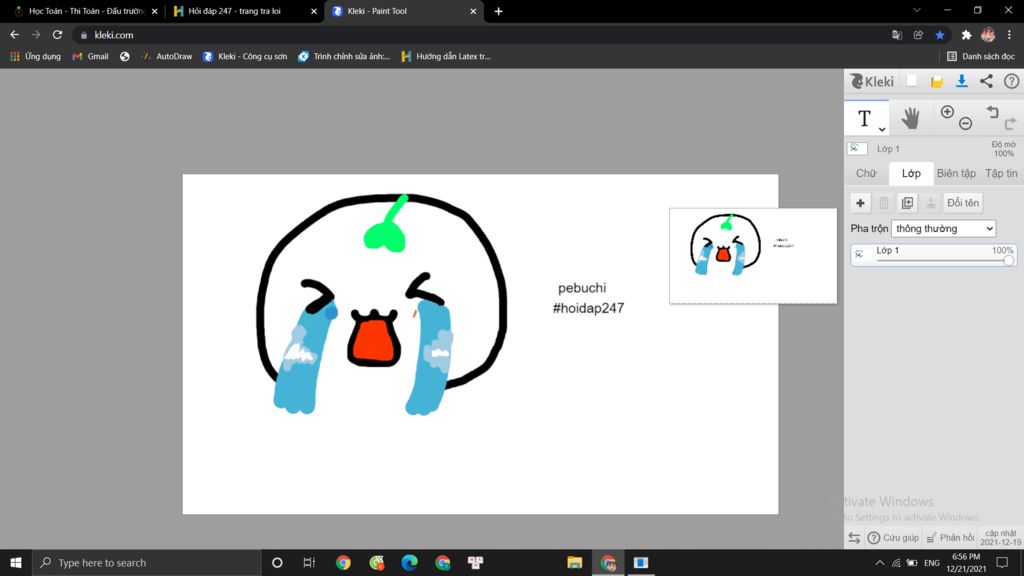Create a new blank image in Kleki

[912, 81]
